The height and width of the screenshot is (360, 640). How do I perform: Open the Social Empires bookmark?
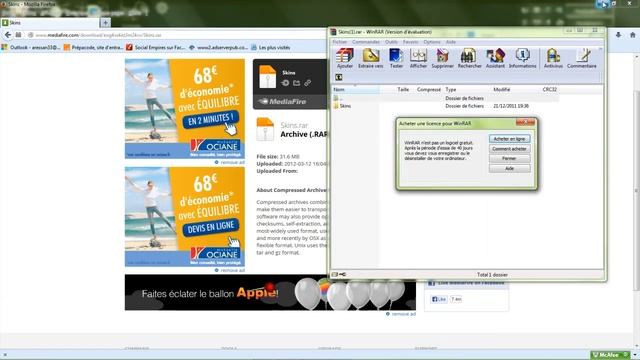pos(156,47)
